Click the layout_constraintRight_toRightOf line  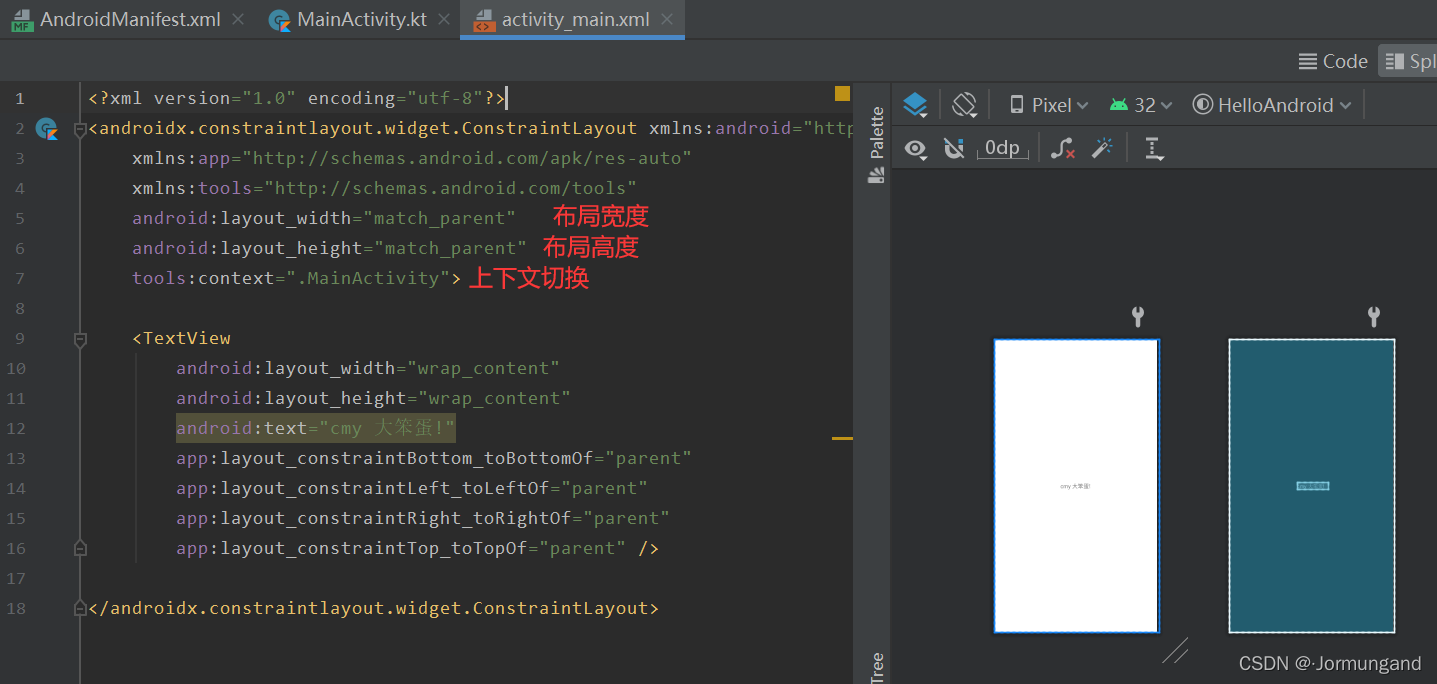pos(423,518)
